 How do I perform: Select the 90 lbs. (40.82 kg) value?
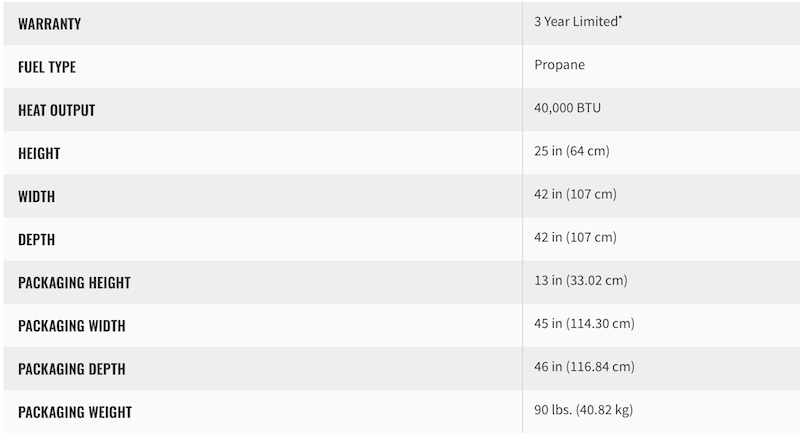tap(584, 410)
